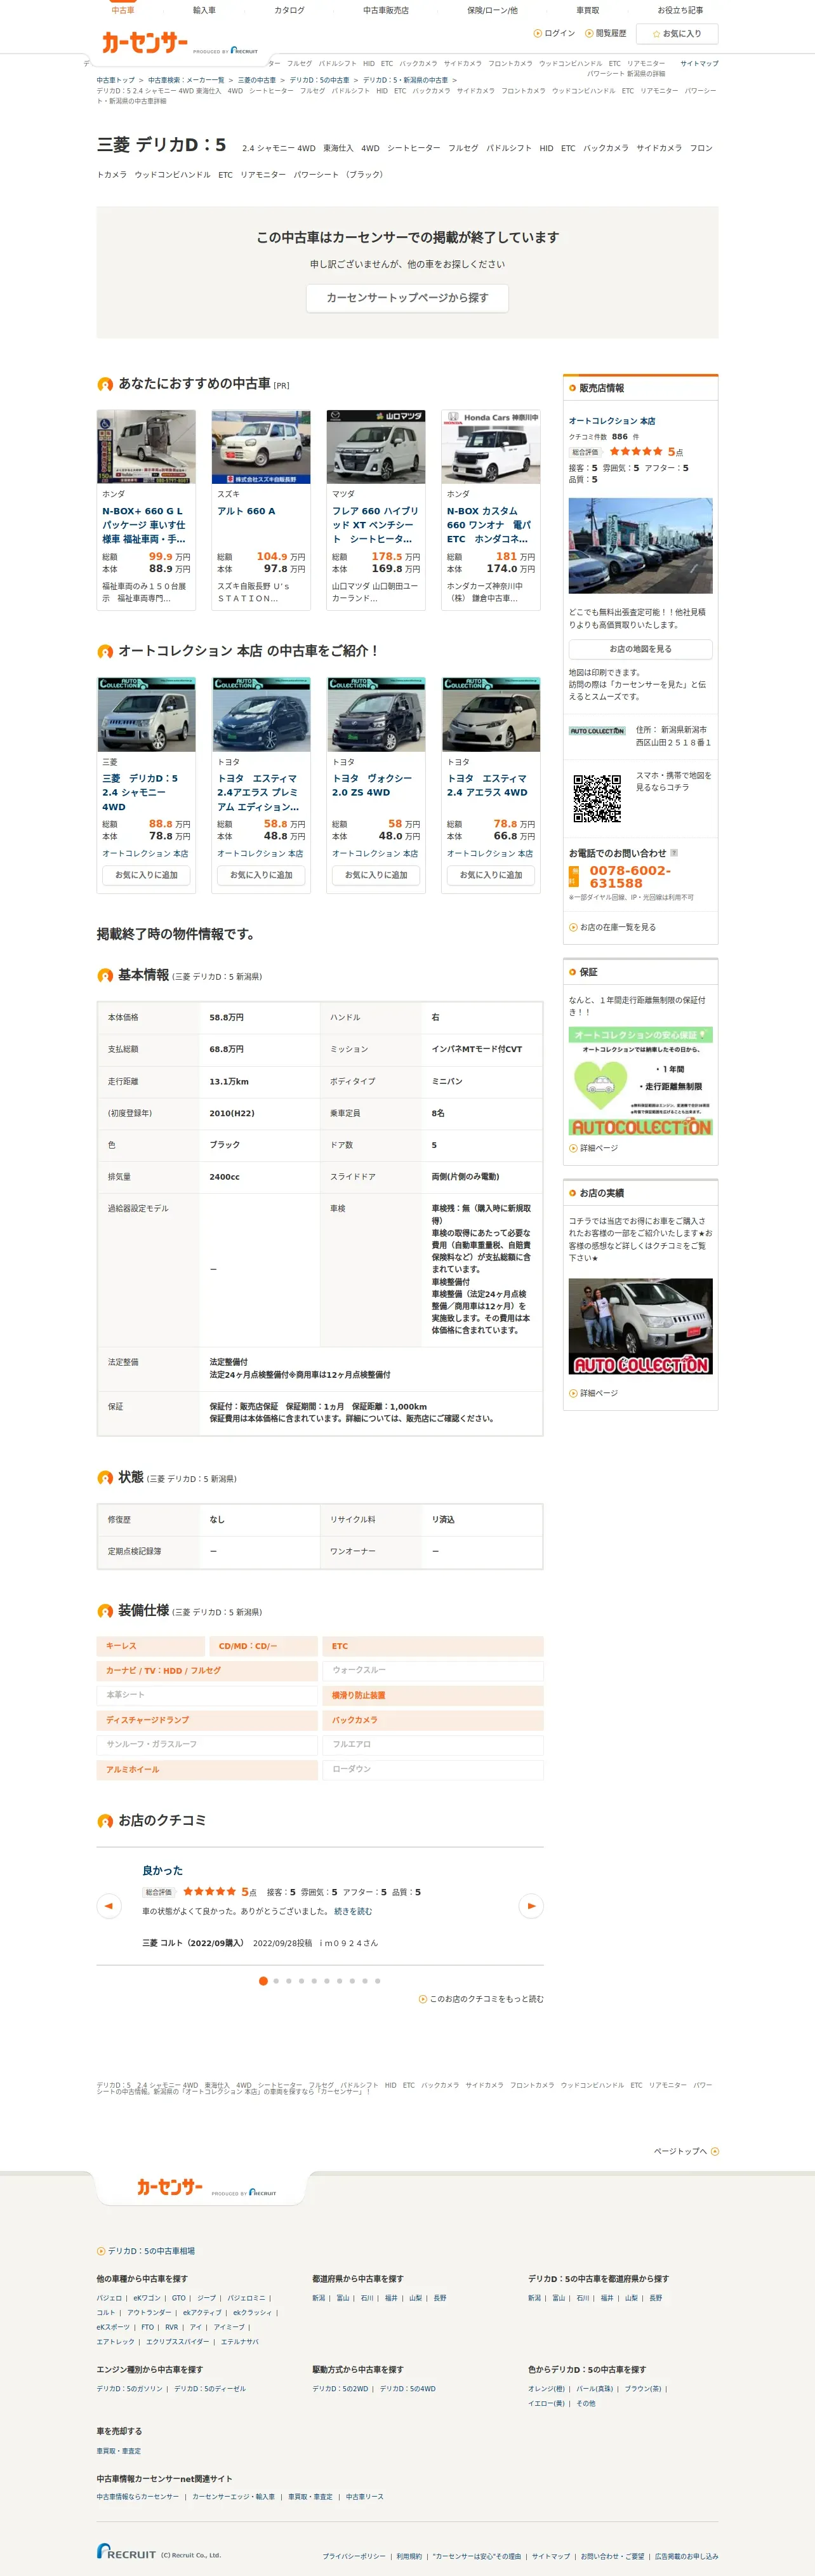Select the first orange review pagination dot
The height and width of the screenshot is (2576, 815).
(263, 1981)
